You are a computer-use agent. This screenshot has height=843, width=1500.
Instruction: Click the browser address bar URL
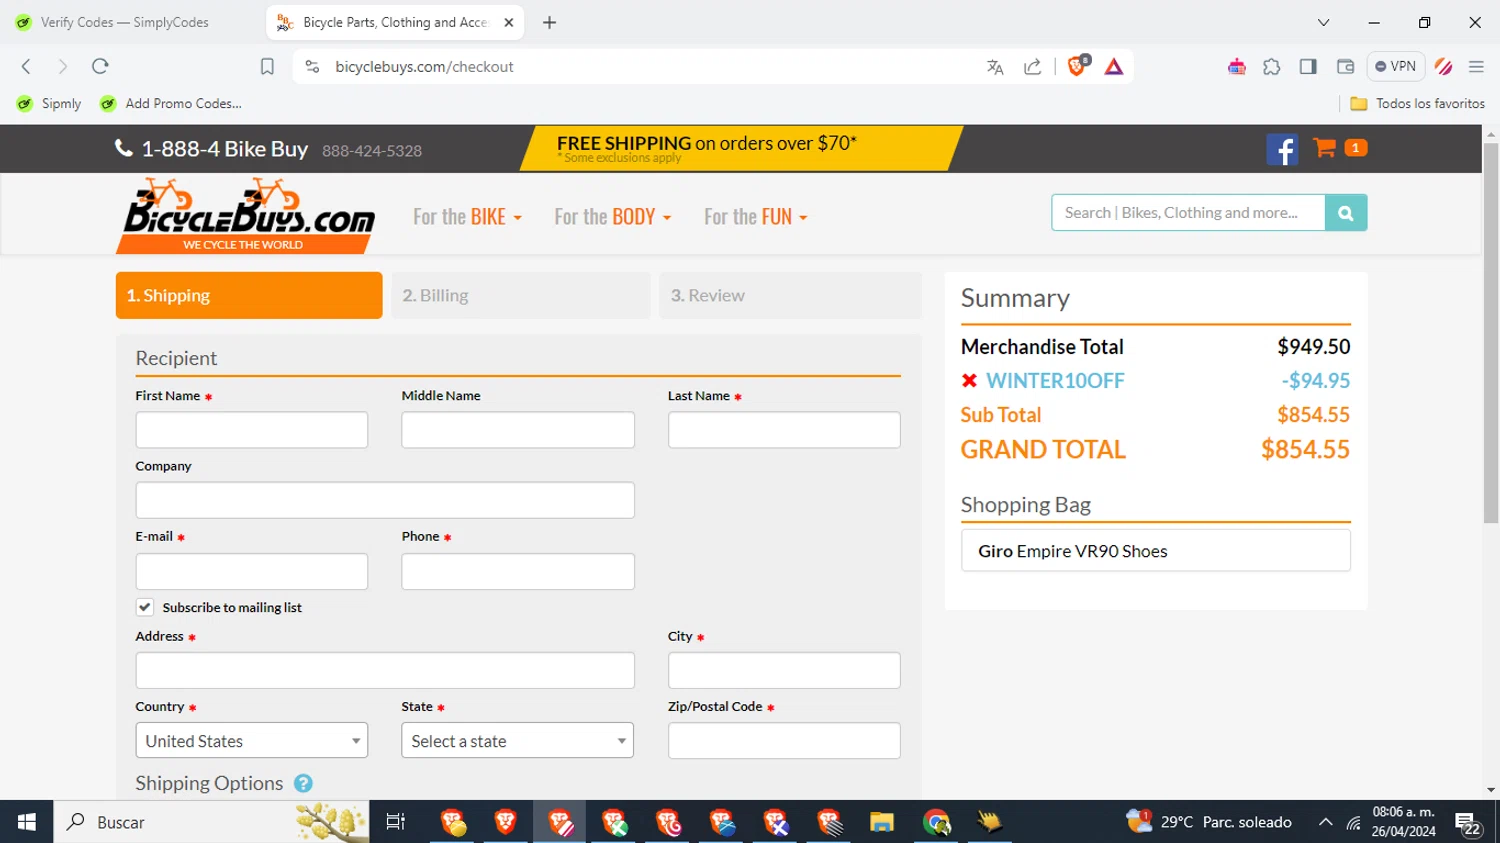click(x=424, y=67)
